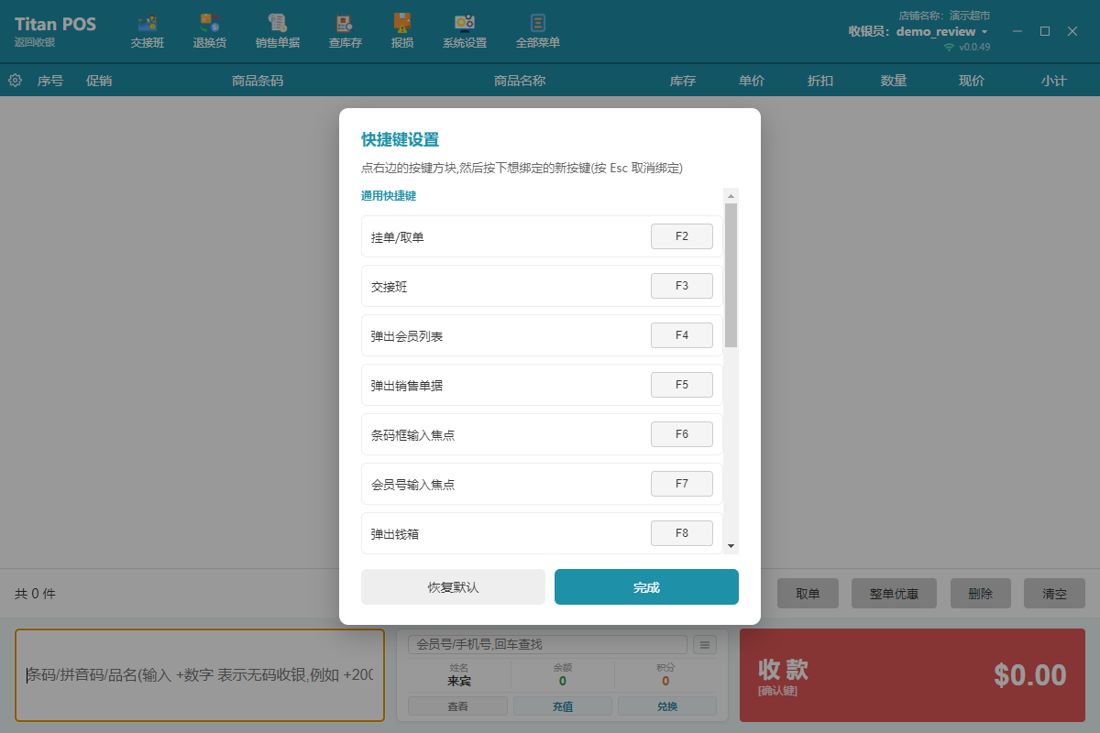
Task: Click the v0.0.49 version label
Action: click(974, 47)
